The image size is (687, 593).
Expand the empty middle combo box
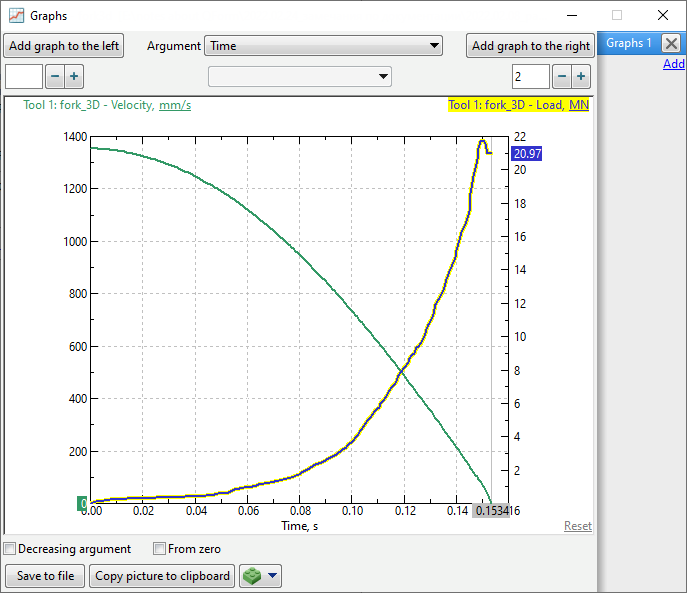click(299, 77)
